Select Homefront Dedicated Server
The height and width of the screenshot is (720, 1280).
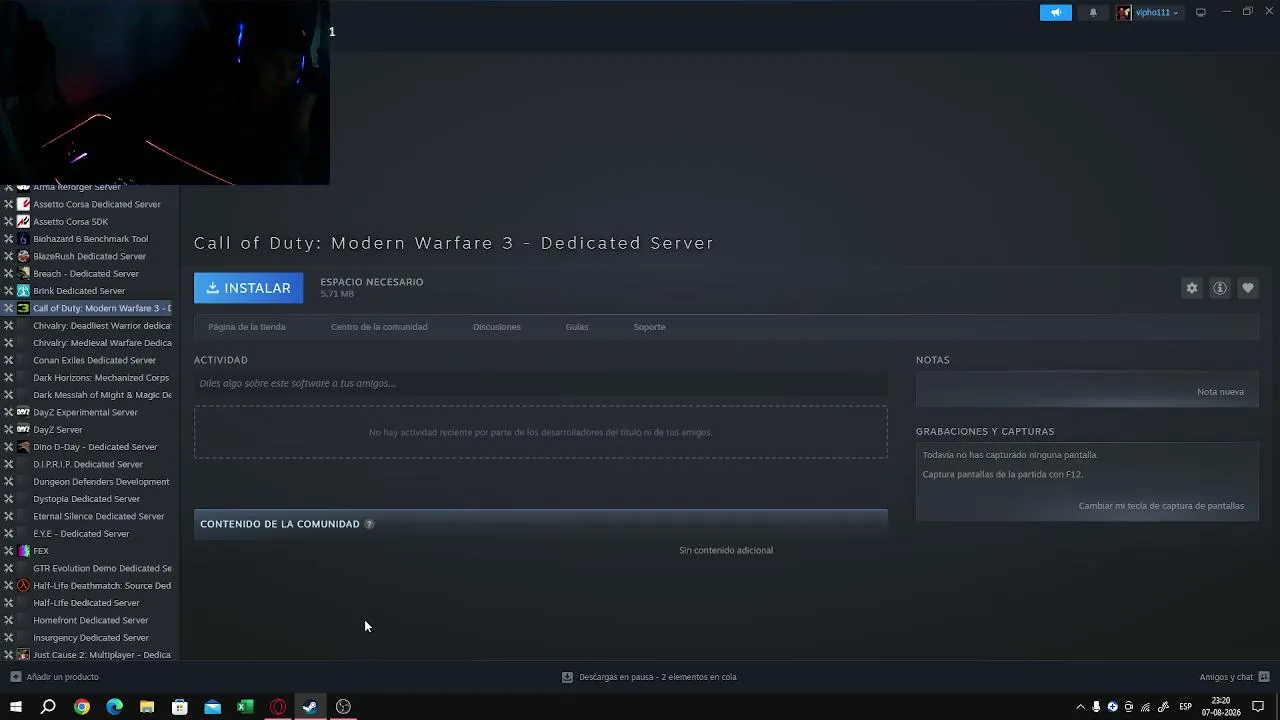(x=90, y=620)
